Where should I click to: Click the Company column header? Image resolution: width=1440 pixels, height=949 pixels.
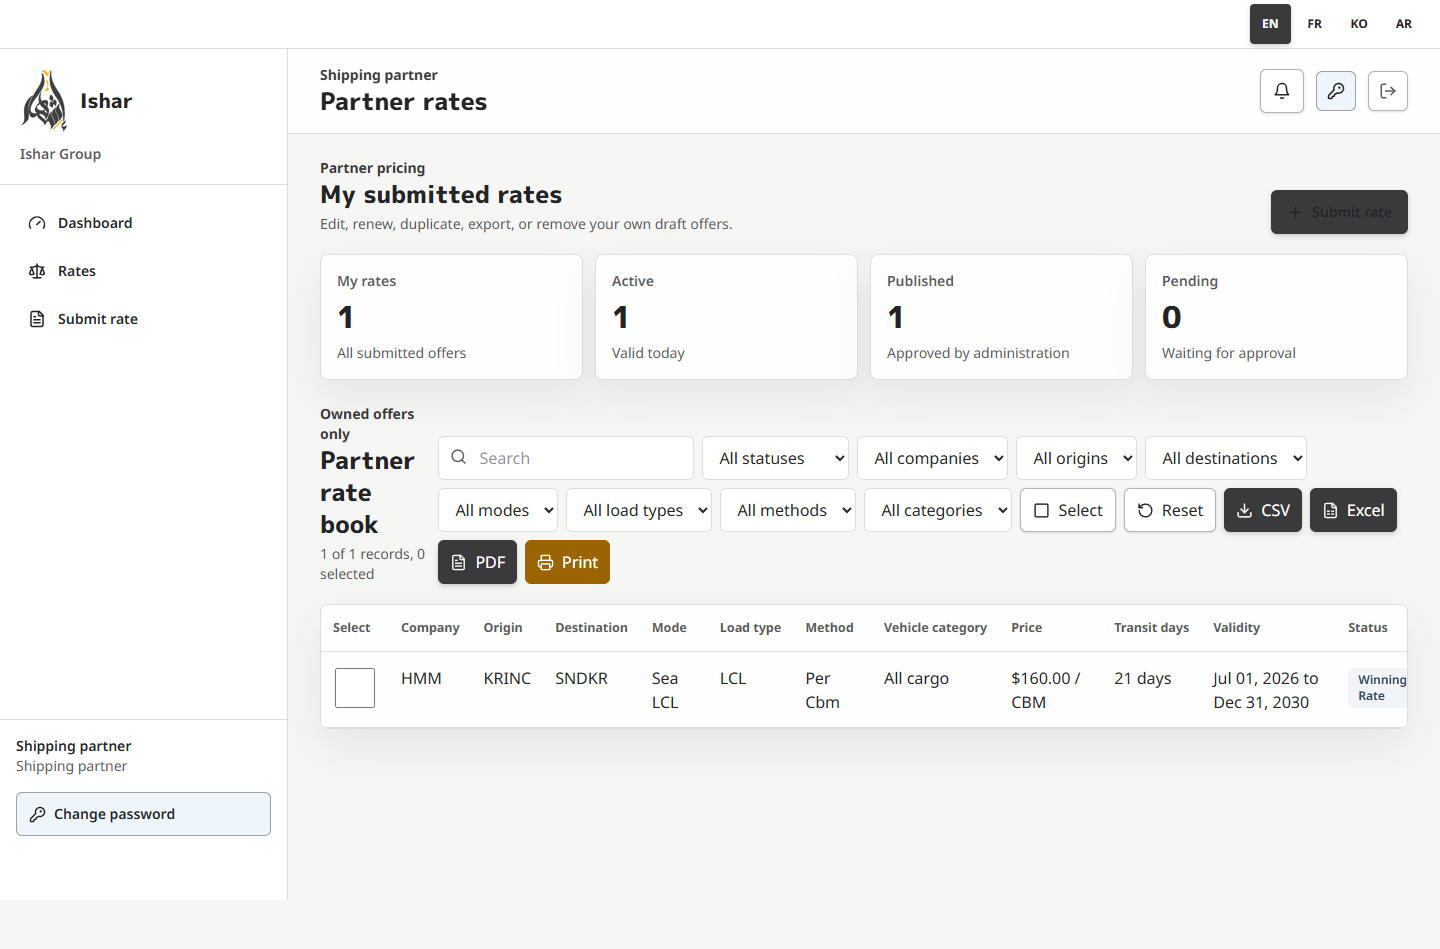tap(430, 628)
